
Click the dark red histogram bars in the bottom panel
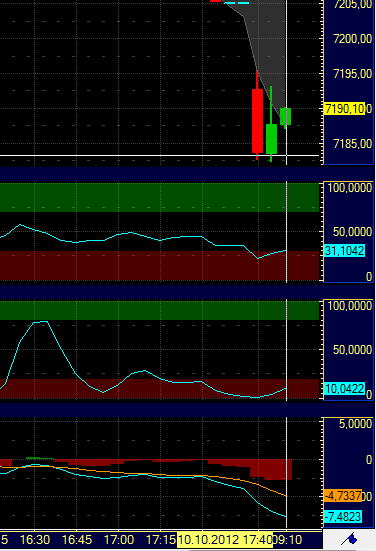click(x=271, y=469)
